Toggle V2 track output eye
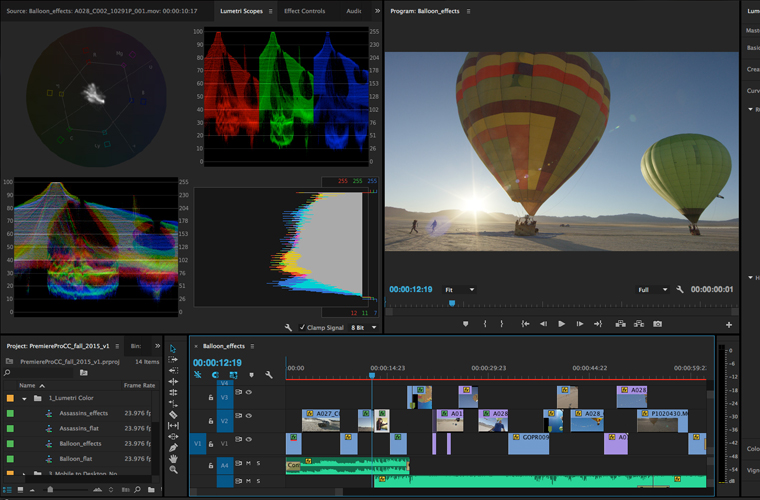The height and width of the screenshot is (500, 760). 249,416
